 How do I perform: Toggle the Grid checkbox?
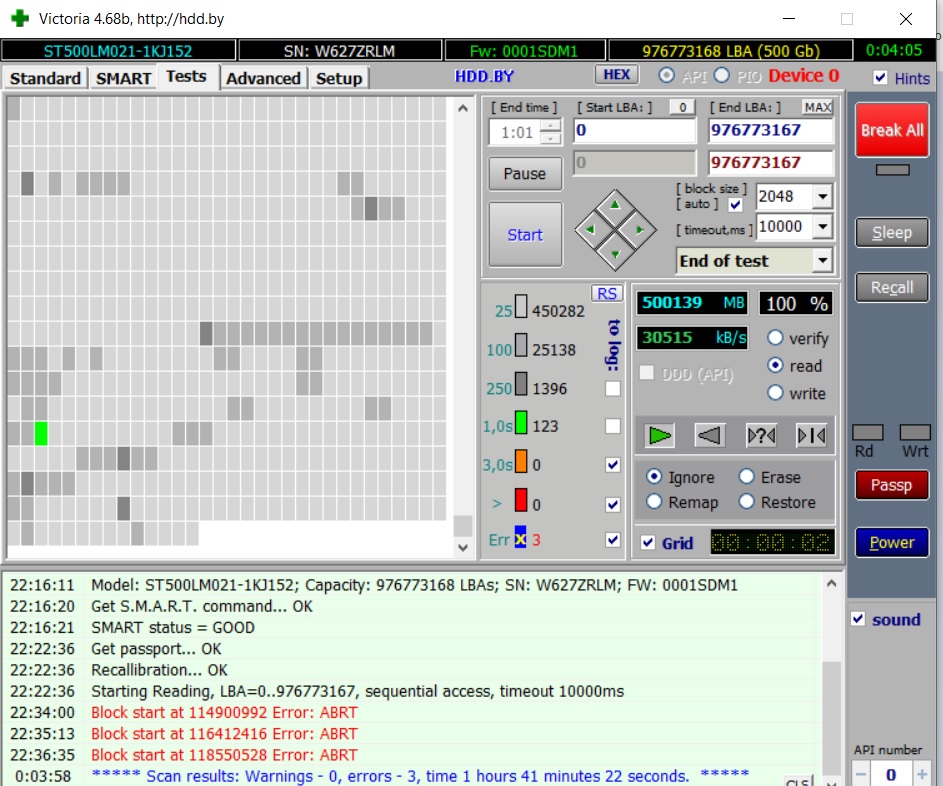pyautogui.click(x=649, y=543)
